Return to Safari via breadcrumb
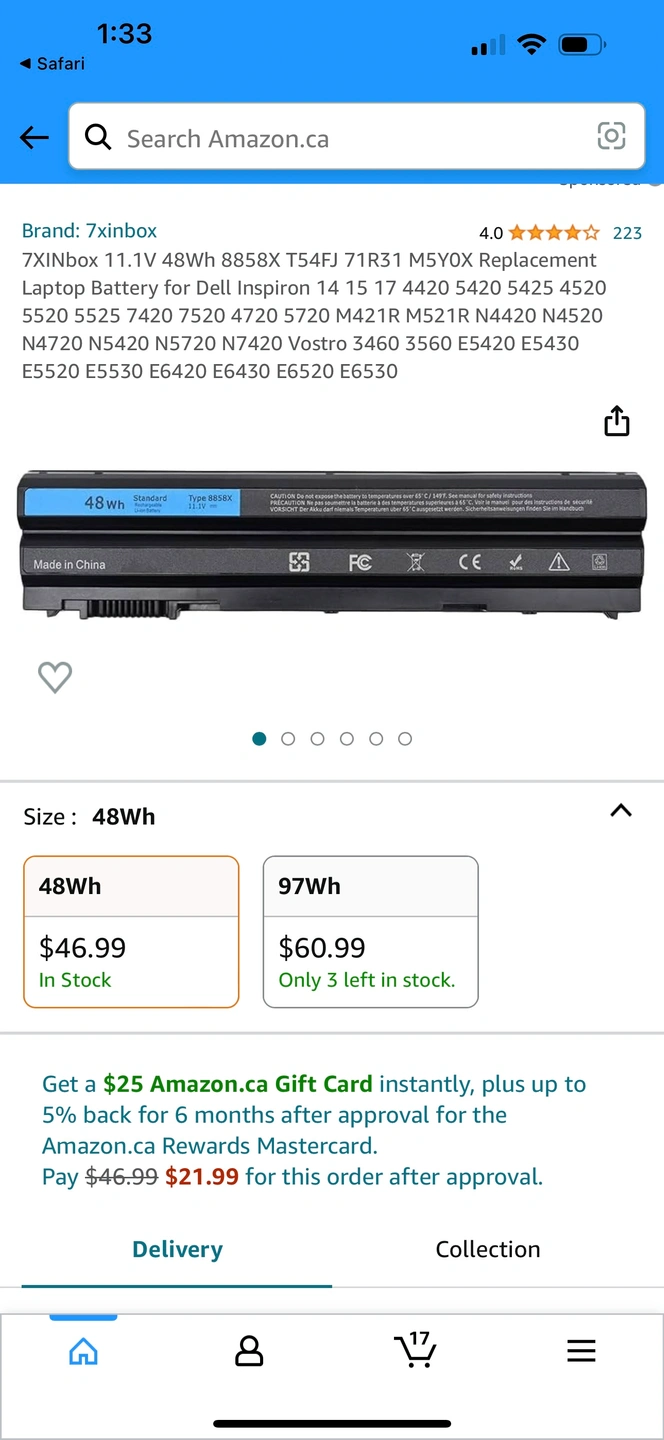This screenshot has height=1440, width=664. point(52,63)
